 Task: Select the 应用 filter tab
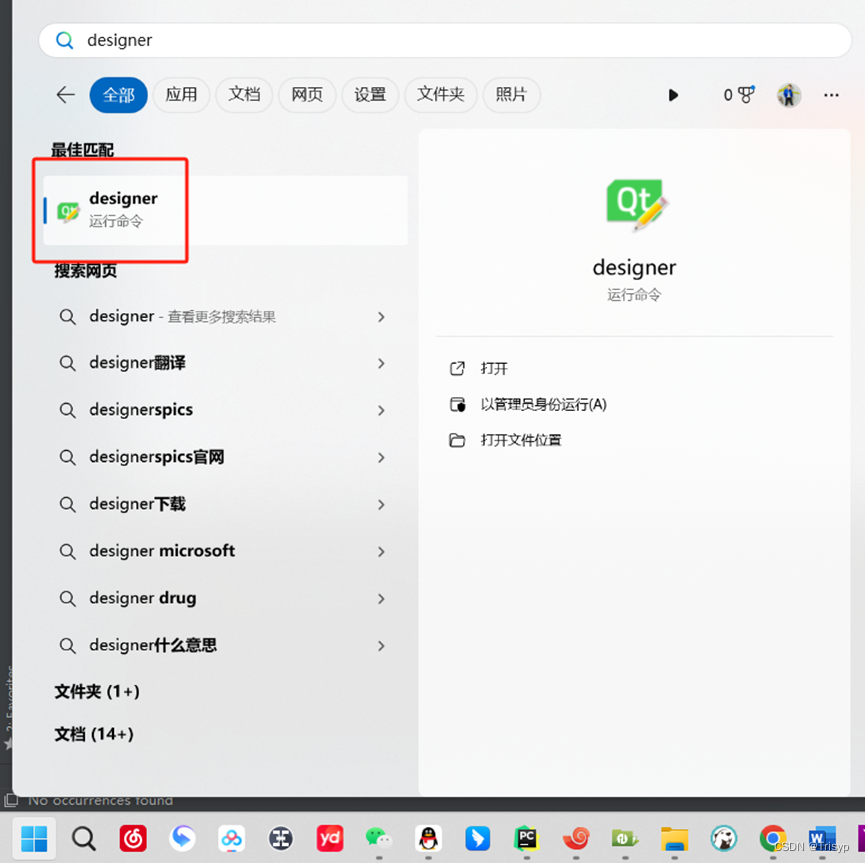click(x=181, y=95)
